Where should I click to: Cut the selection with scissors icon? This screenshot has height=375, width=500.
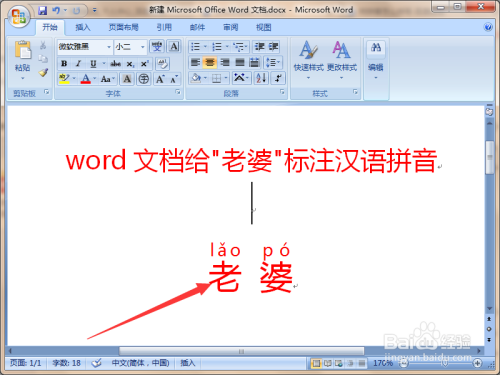click(x=43, y=45)
